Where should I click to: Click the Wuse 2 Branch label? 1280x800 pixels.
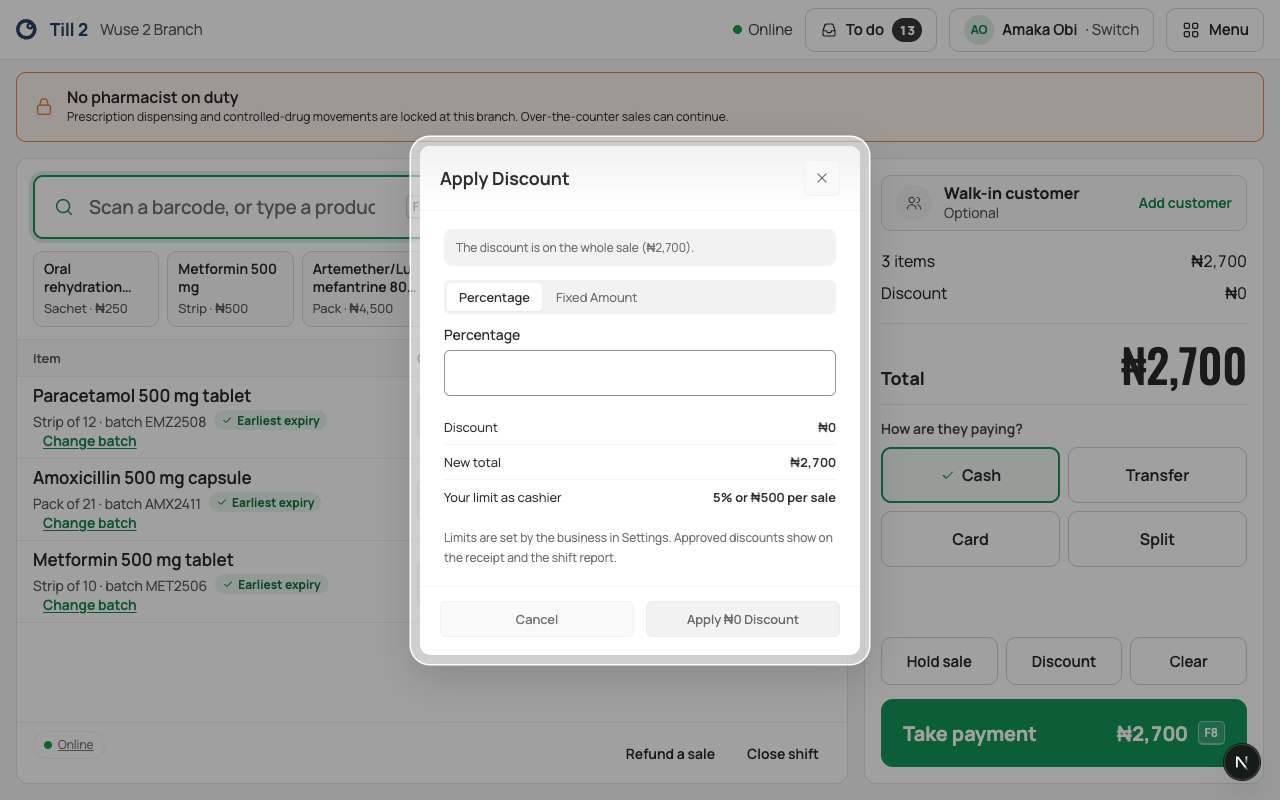(151, 30)
